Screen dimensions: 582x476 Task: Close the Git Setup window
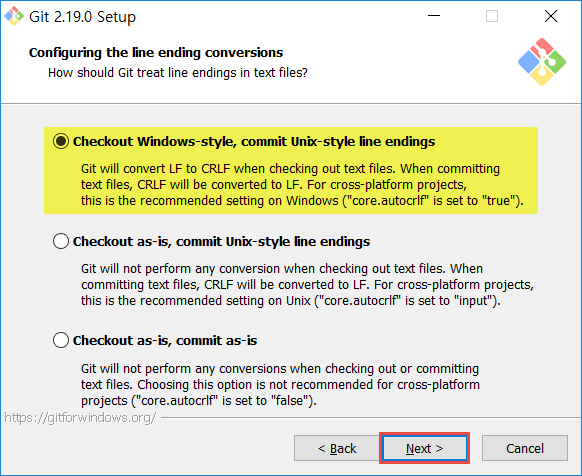click(x=551, y=16)
